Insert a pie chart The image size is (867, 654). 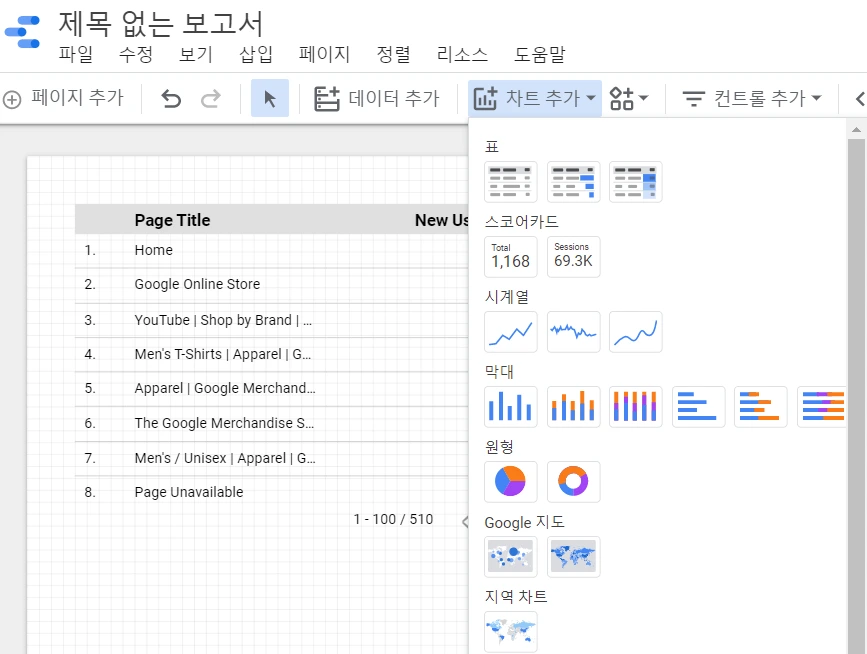point(510,482)
